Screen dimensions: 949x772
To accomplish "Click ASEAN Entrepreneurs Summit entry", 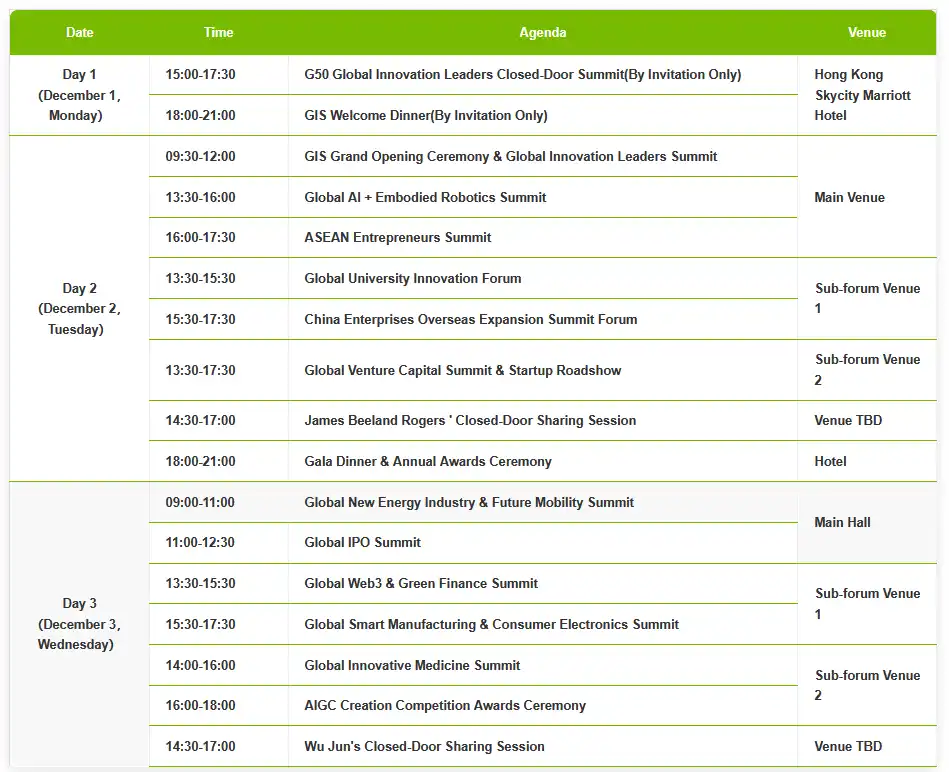I will 397,238.
